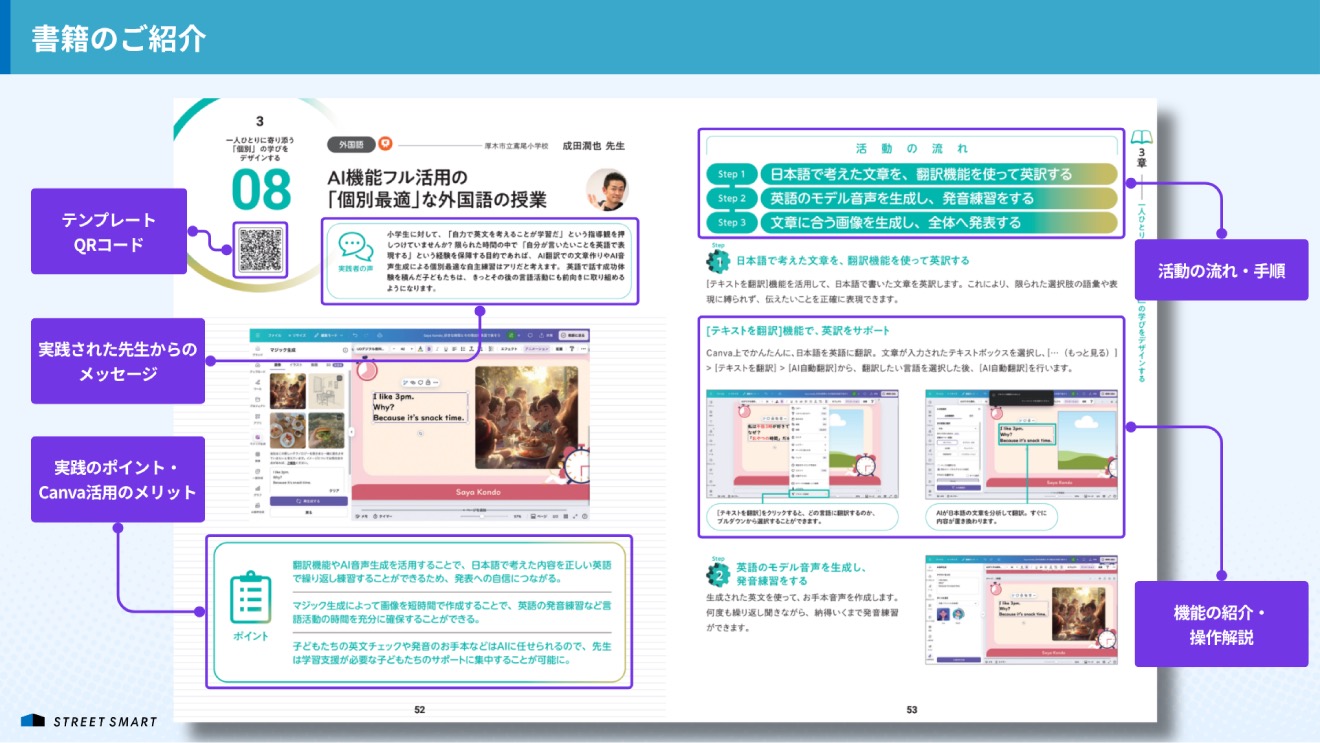The height and width of the screenshot is (743, 1320).
Task: Click the 活動の流れ header
Action: click(911, 148)
